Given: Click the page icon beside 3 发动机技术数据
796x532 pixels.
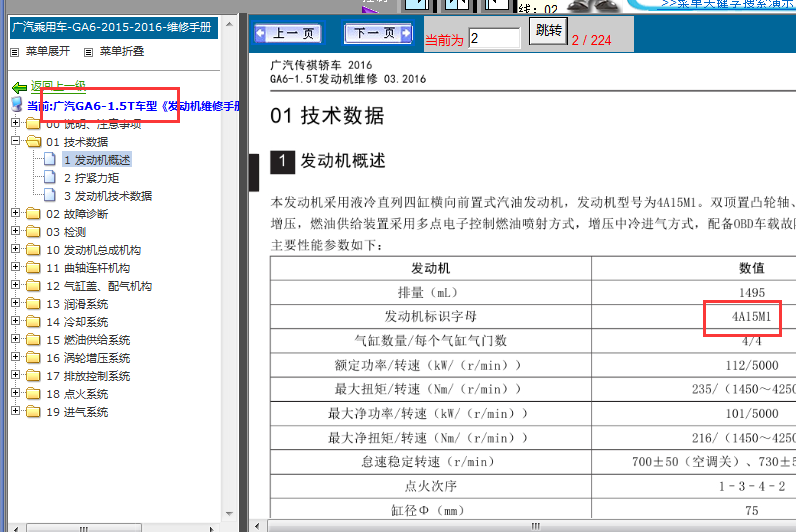Looking at the screenshot, I should [50, 195].
